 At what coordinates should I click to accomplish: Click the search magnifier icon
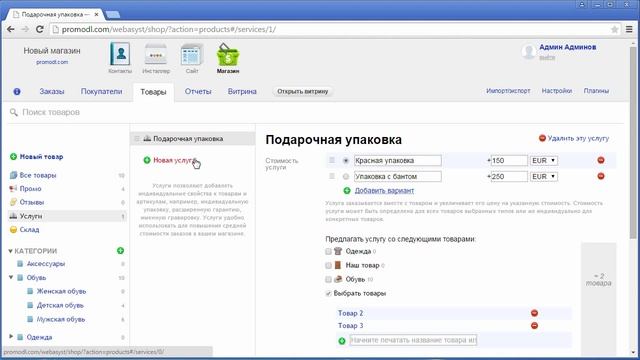pos(13,112)
